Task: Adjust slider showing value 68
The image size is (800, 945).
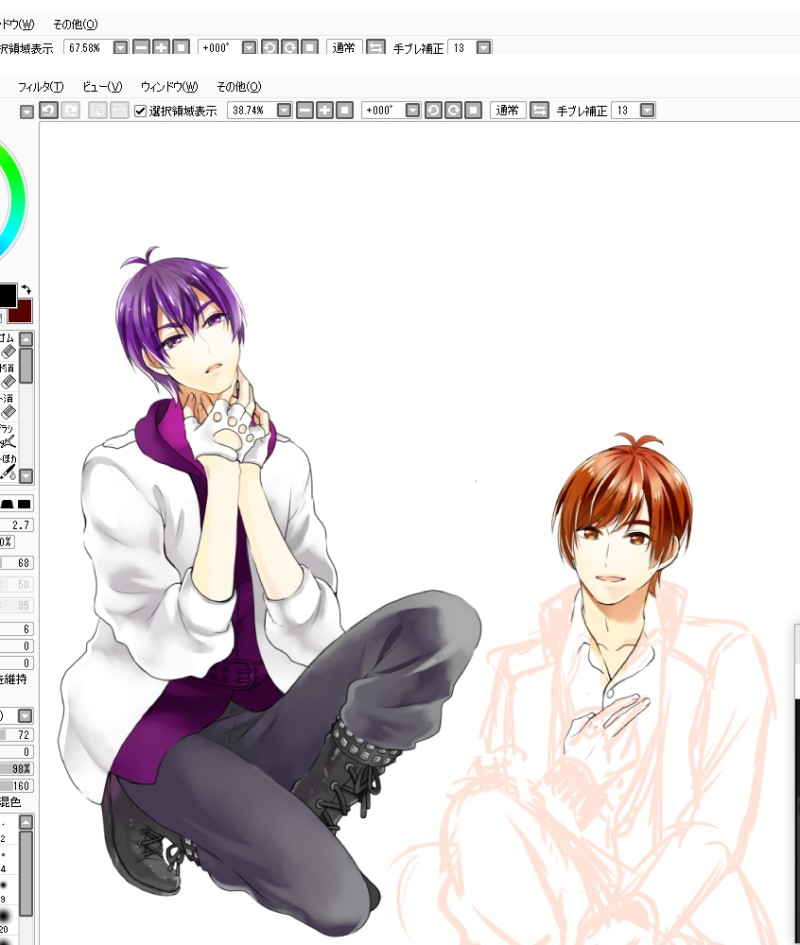Action: pos(17,563)
